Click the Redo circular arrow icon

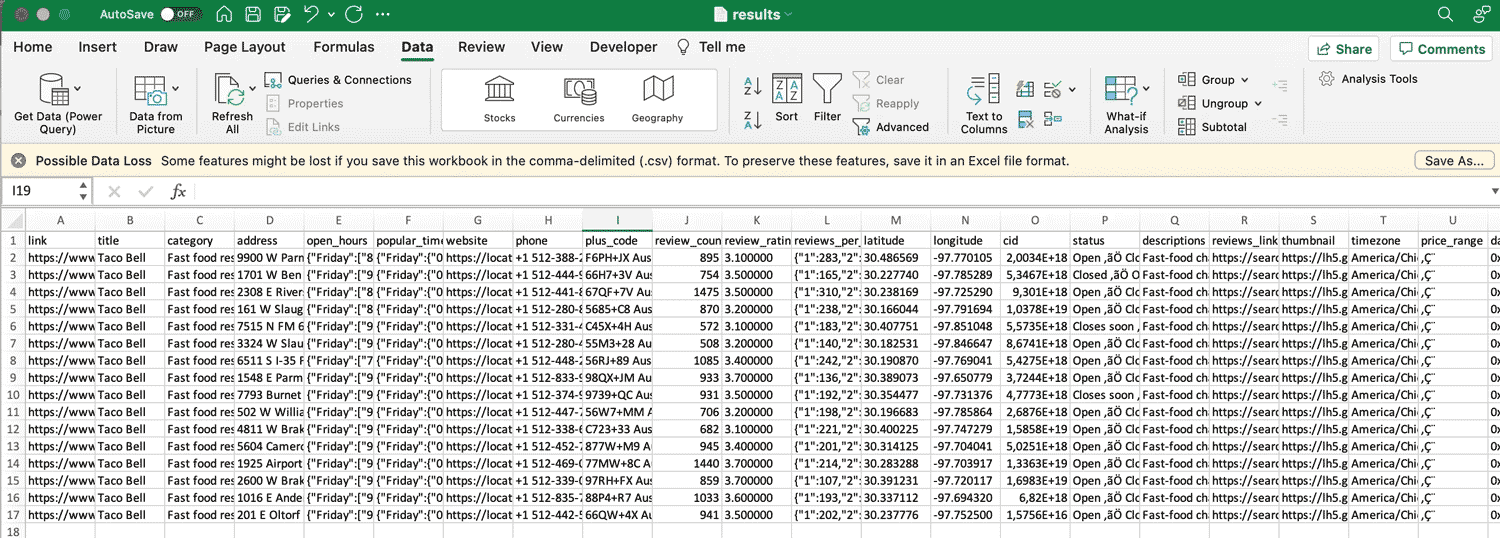(353, 15)
